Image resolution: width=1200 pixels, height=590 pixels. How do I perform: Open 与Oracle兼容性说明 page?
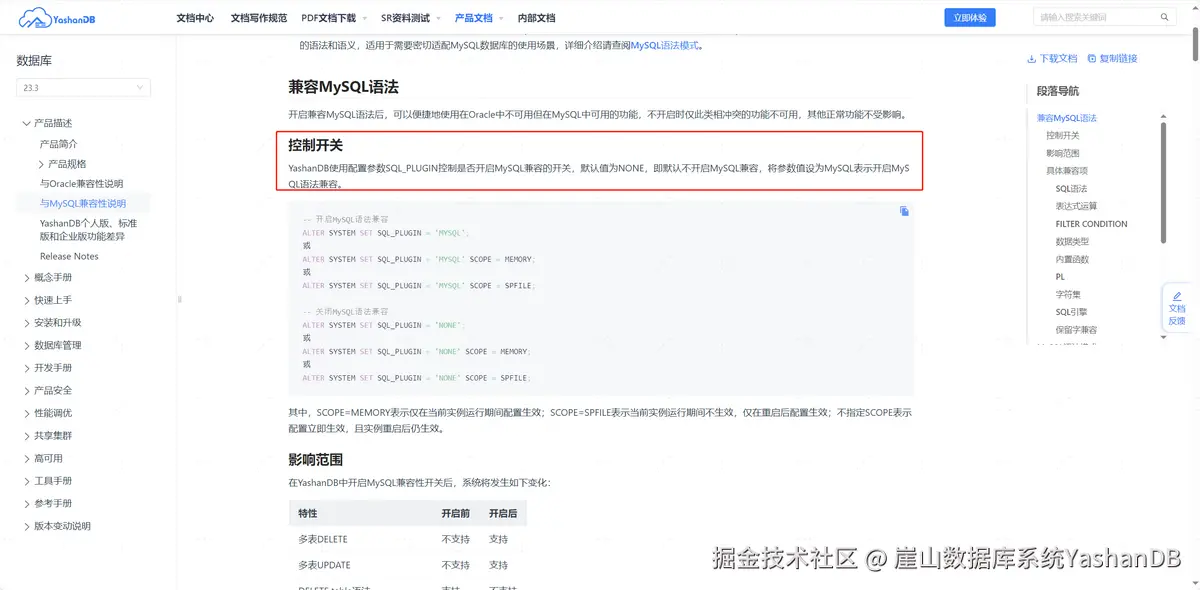pyautogui.click(x=81, y=184)
